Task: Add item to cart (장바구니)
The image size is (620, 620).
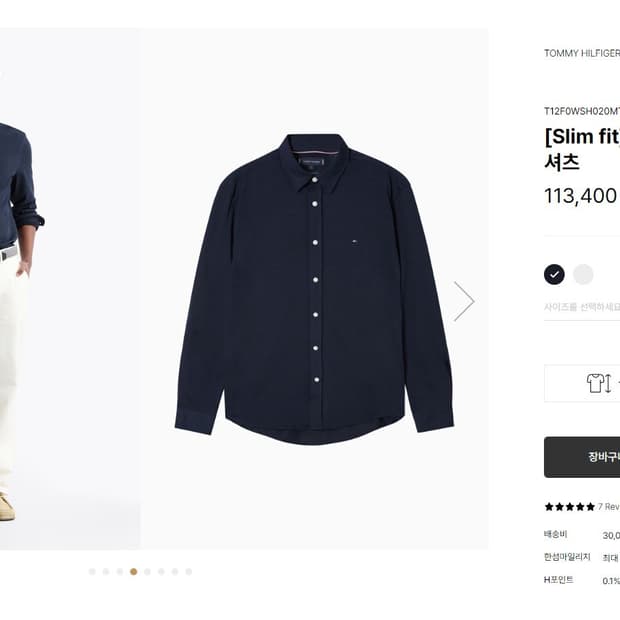Action: coord(590,457)
